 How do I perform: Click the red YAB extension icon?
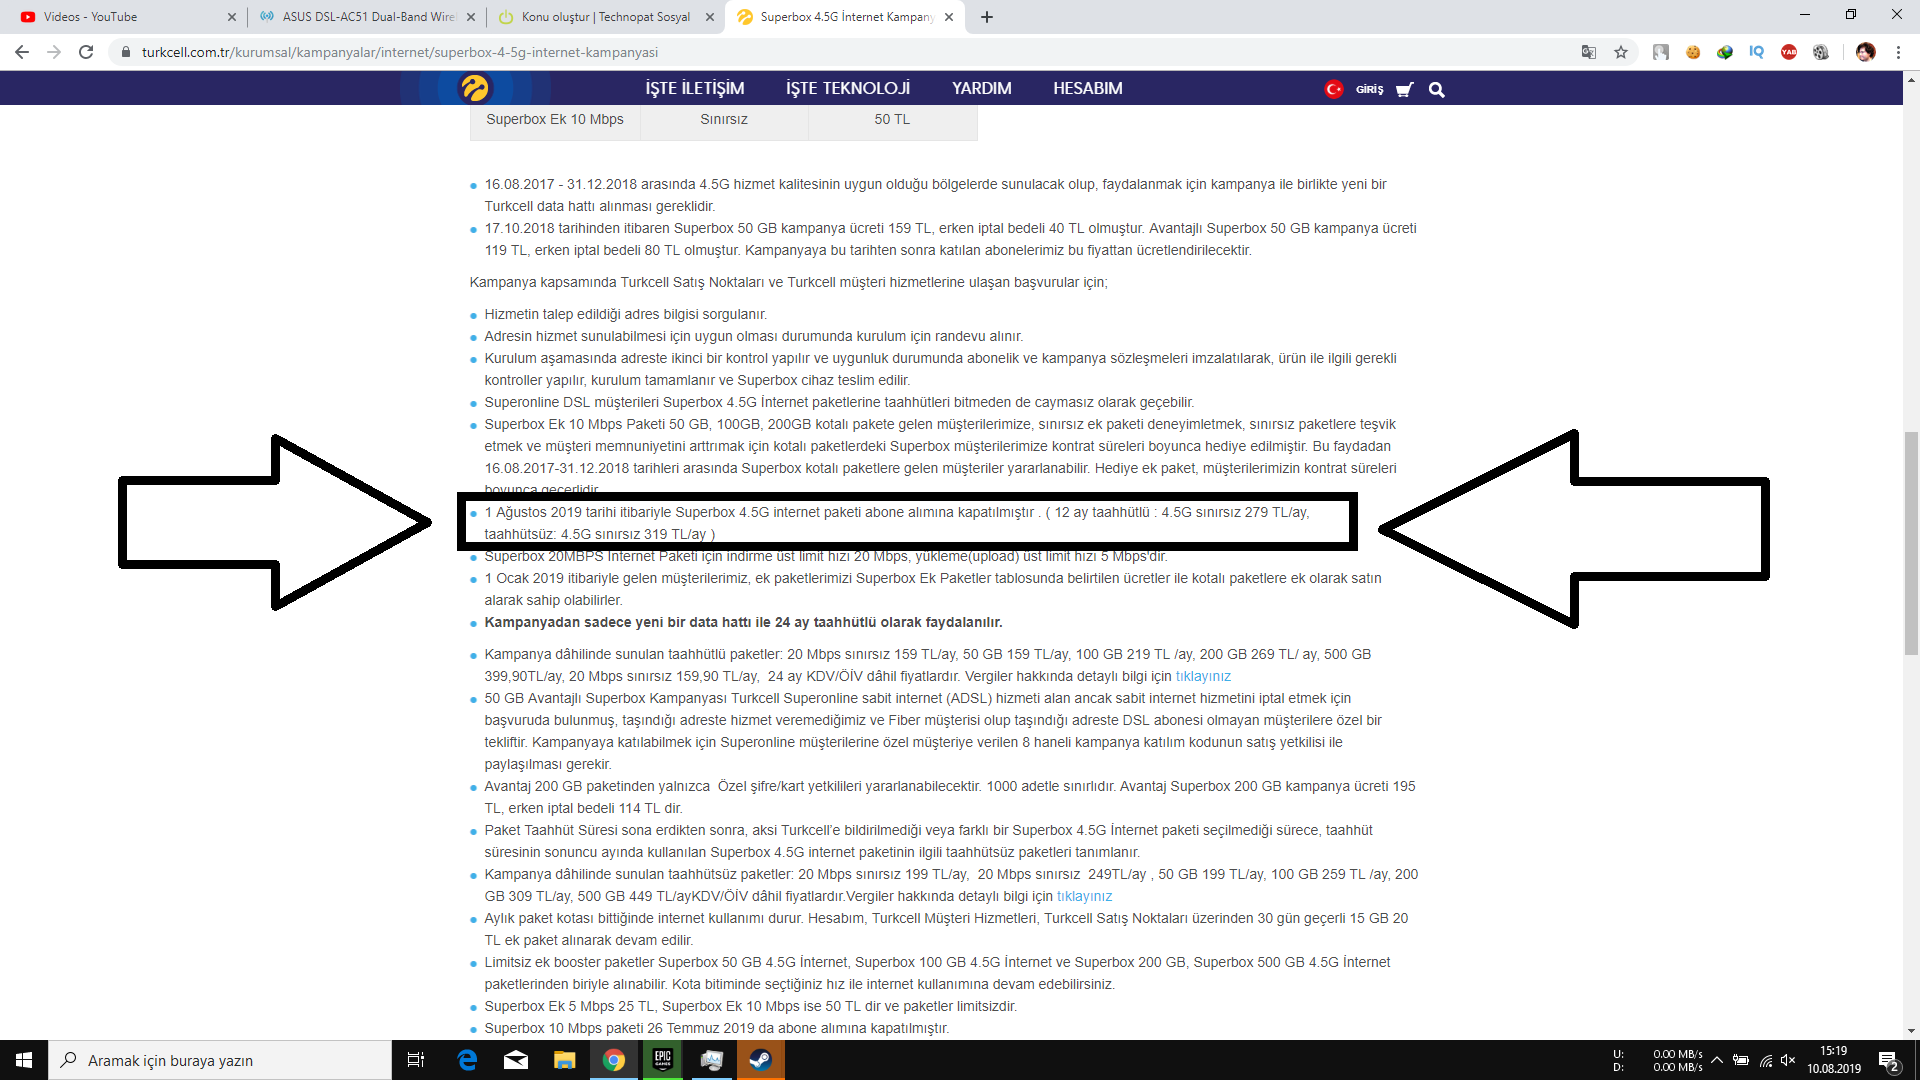pos(1789,52)
